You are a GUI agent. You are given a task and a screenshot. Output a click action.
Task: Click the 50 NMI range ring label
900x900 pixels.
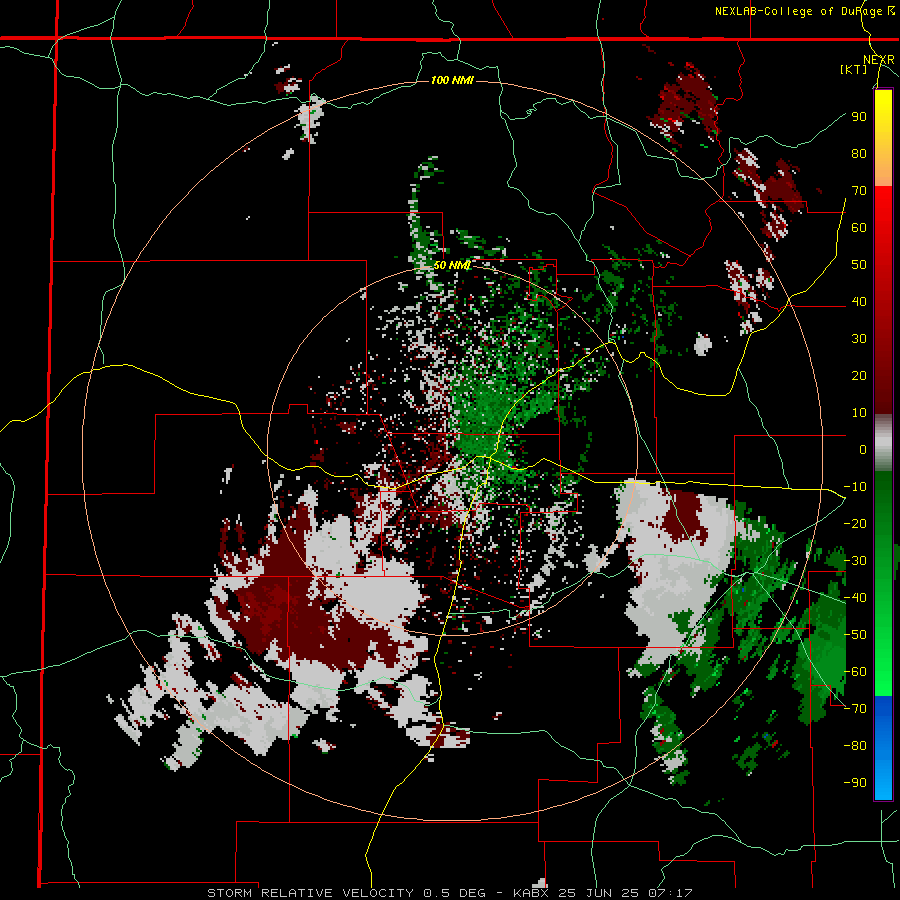452,265
